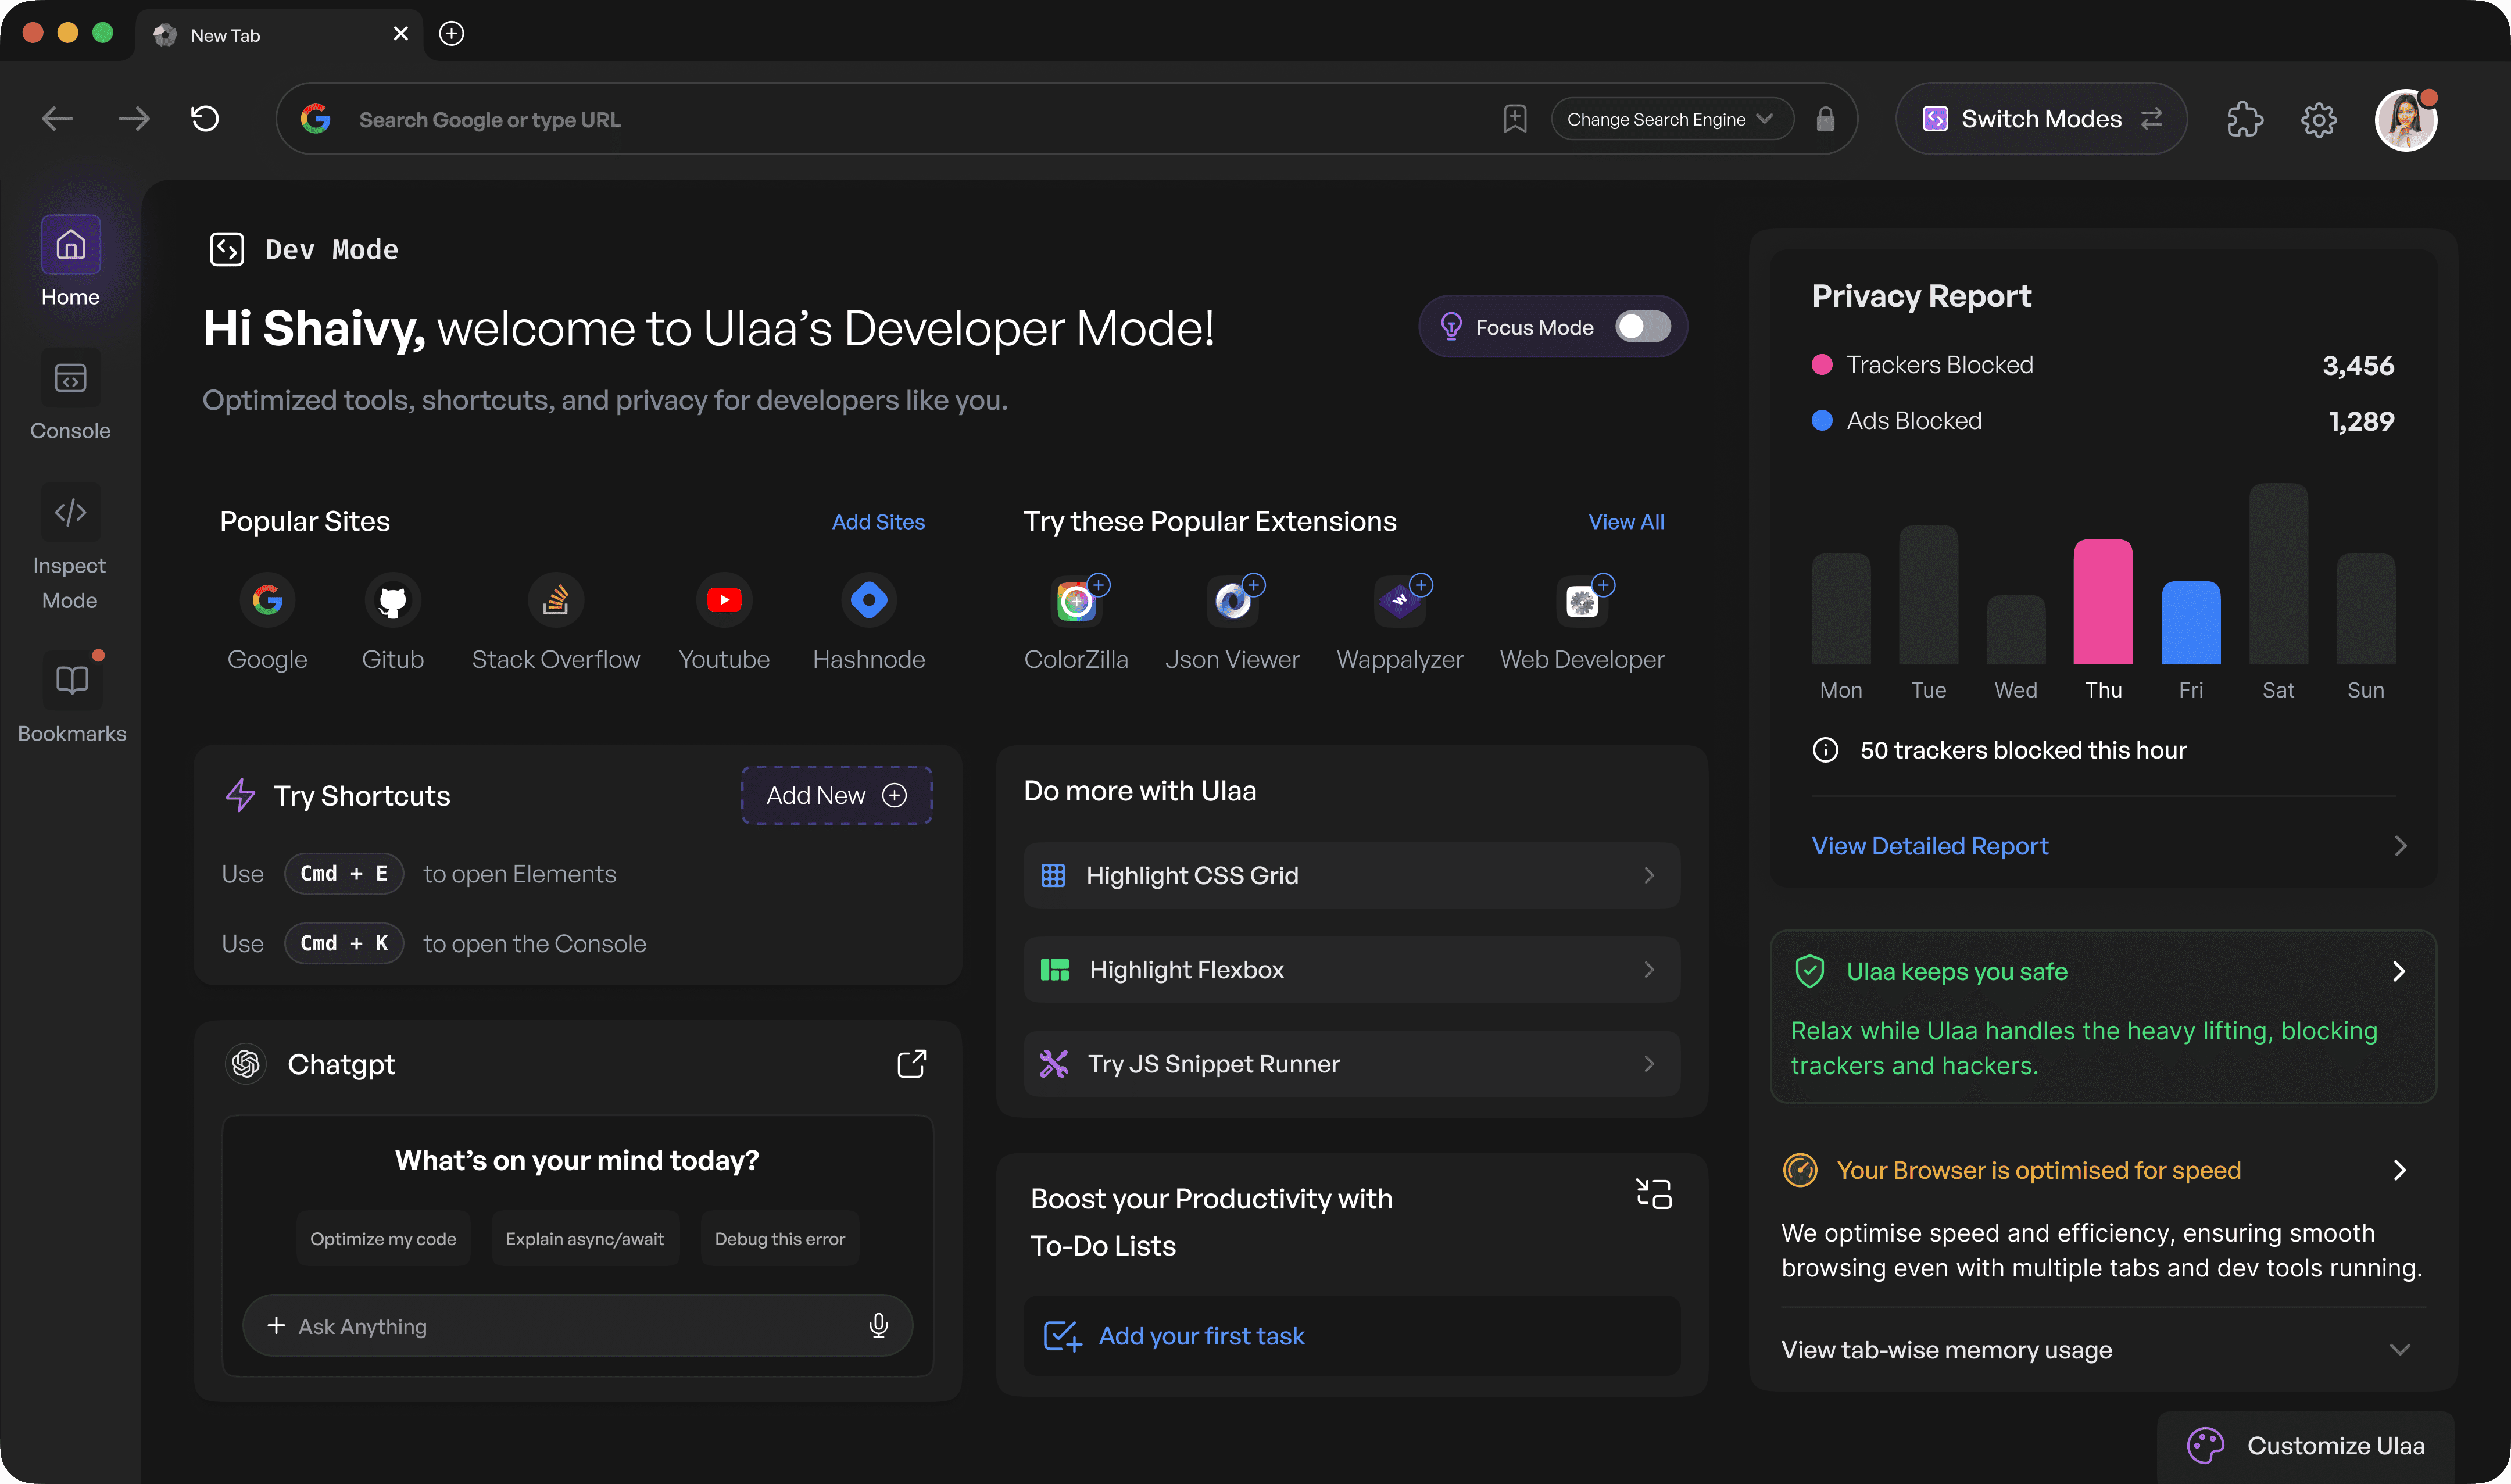
Task: Reload the page with refresh icon
Action: click(x=205, y=119)
